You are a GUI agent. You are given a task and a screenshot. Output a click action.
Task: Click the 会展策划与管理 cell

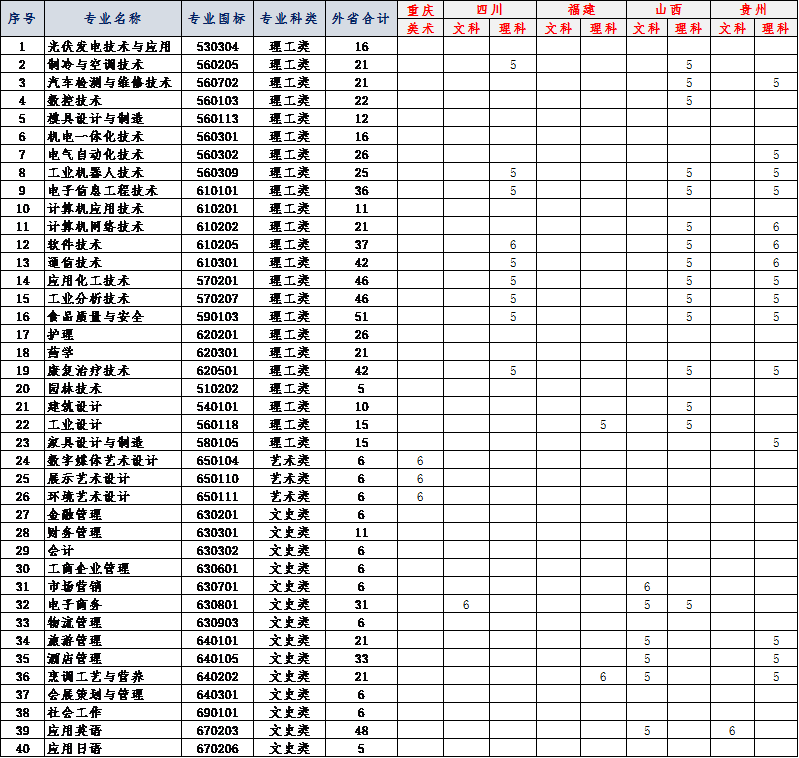click(x=113, y=695)
